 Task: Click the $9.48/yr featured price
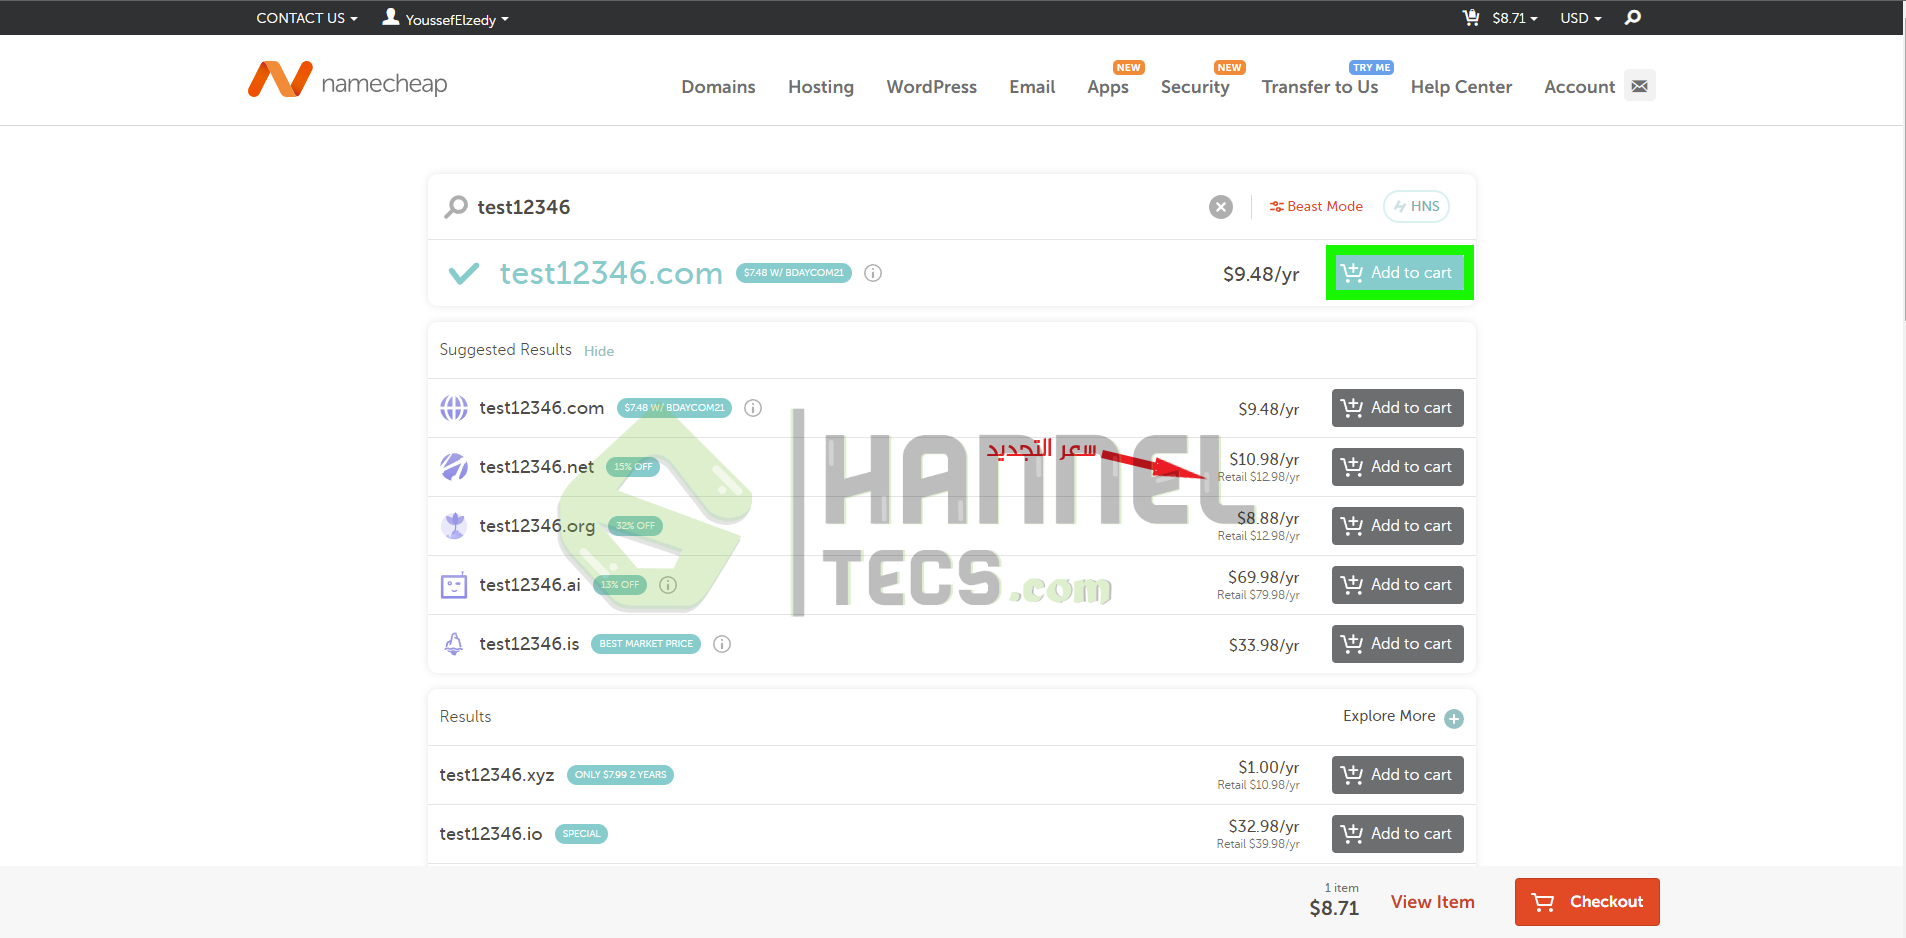(x=1261, y=274)
